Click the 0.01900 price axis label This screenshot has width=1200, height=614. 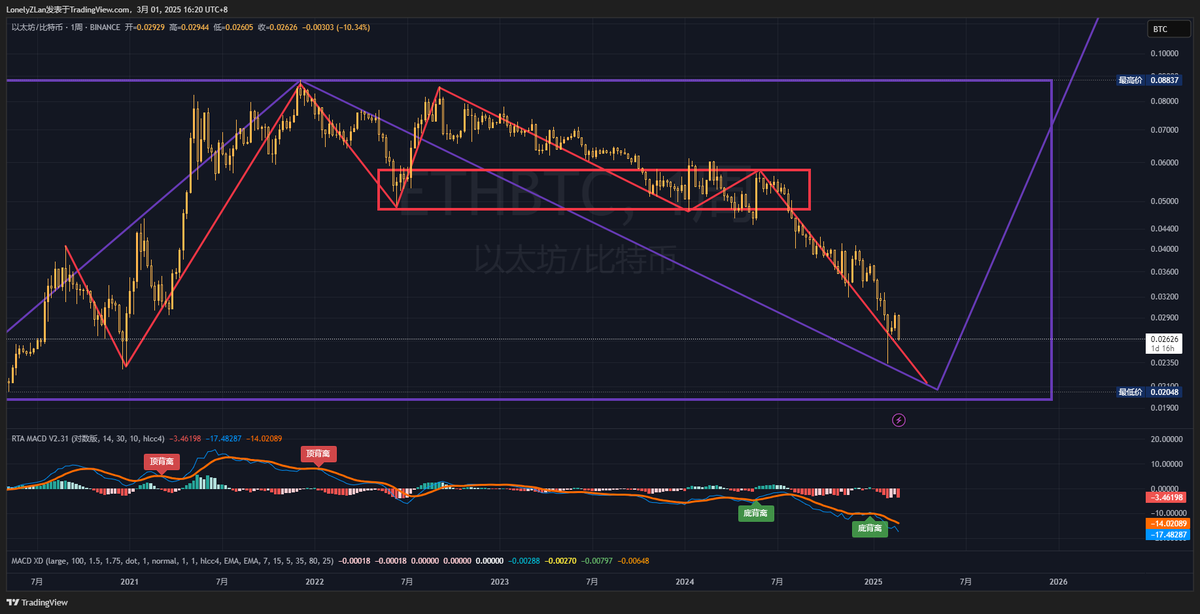pos(1166,408)
